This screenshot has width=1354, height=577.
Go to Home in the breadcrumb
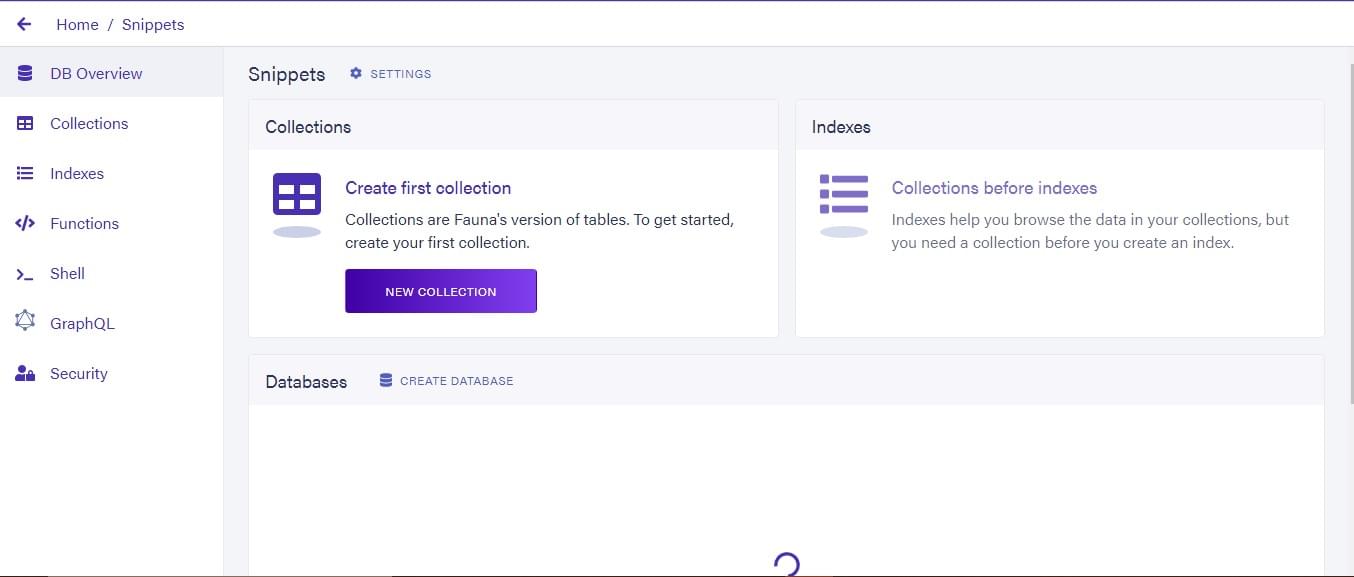77,24
